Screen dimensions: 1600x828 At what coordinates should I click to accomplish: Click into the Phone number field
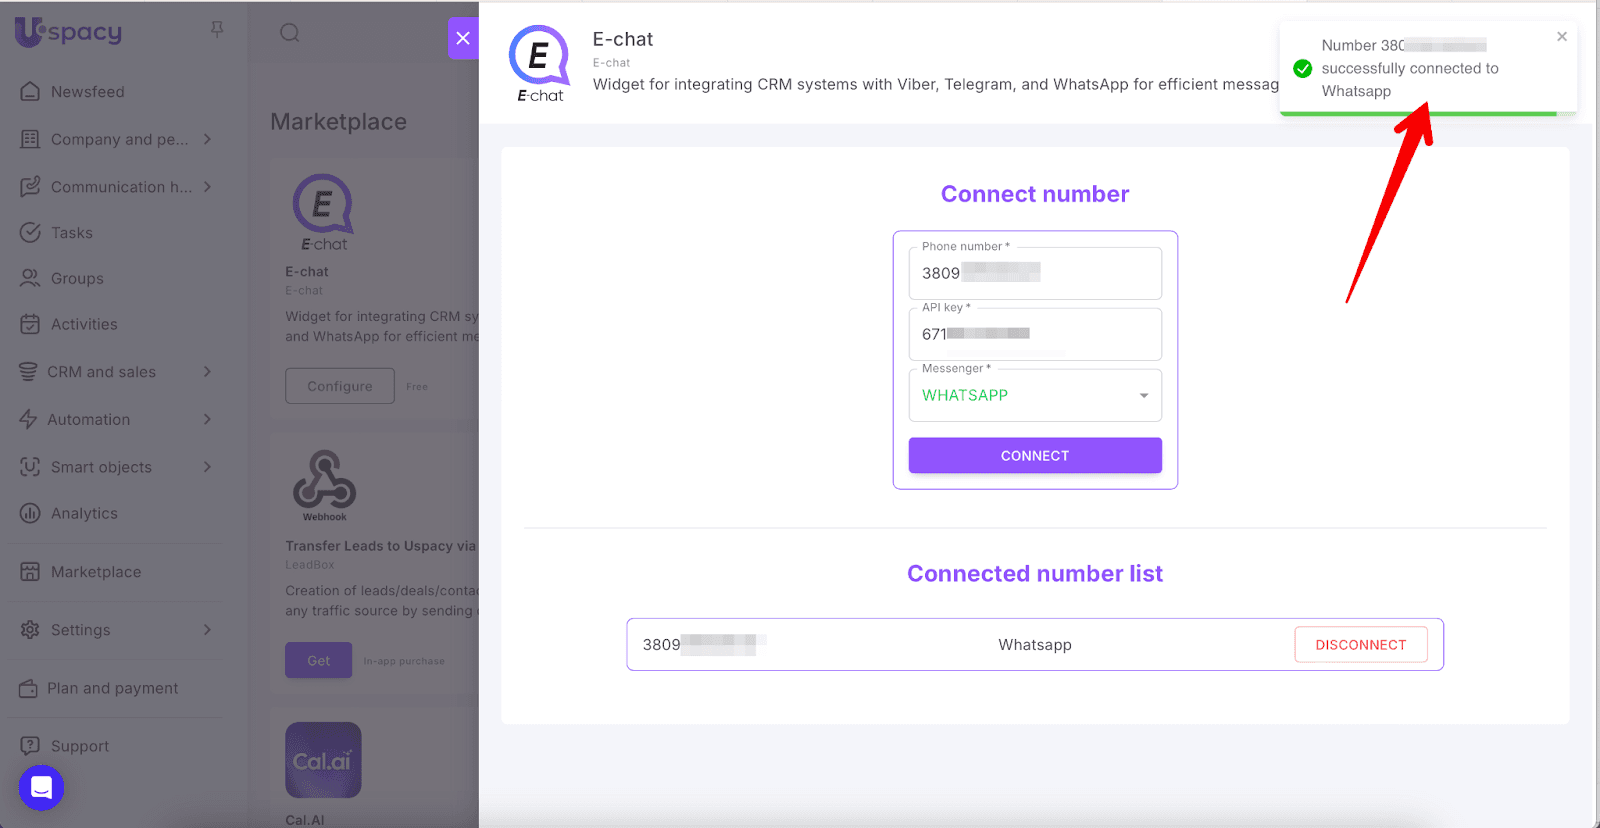click(x=1035, y=273)
